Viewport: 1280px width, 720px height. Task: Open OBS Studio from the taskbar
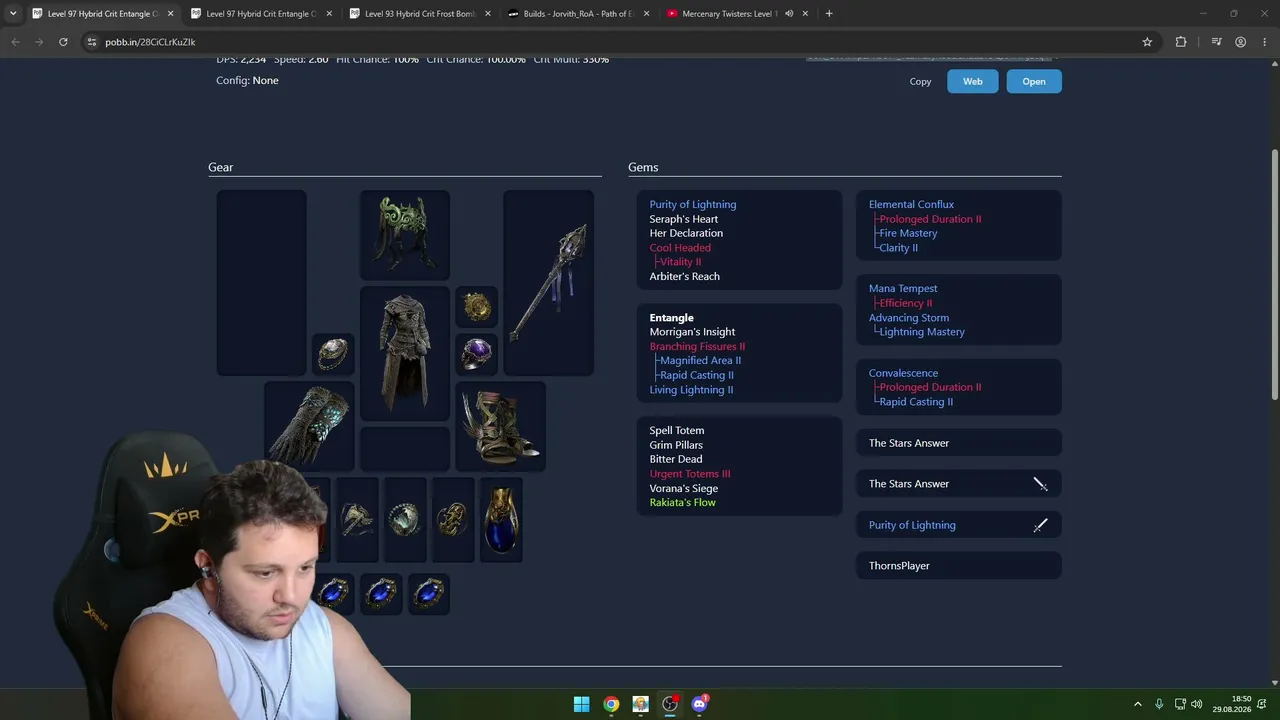670,704
